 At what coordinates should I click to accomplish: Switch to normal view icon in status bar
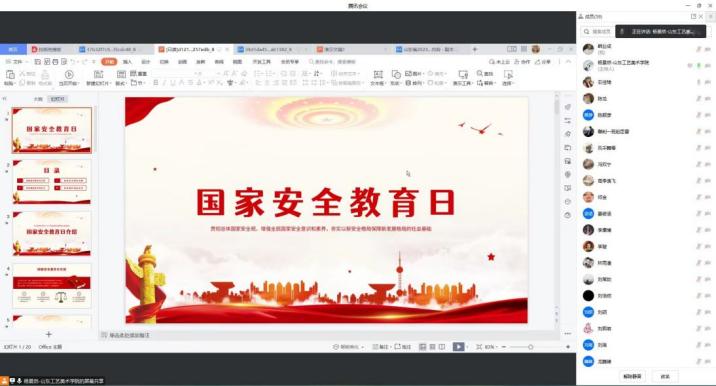423,347
